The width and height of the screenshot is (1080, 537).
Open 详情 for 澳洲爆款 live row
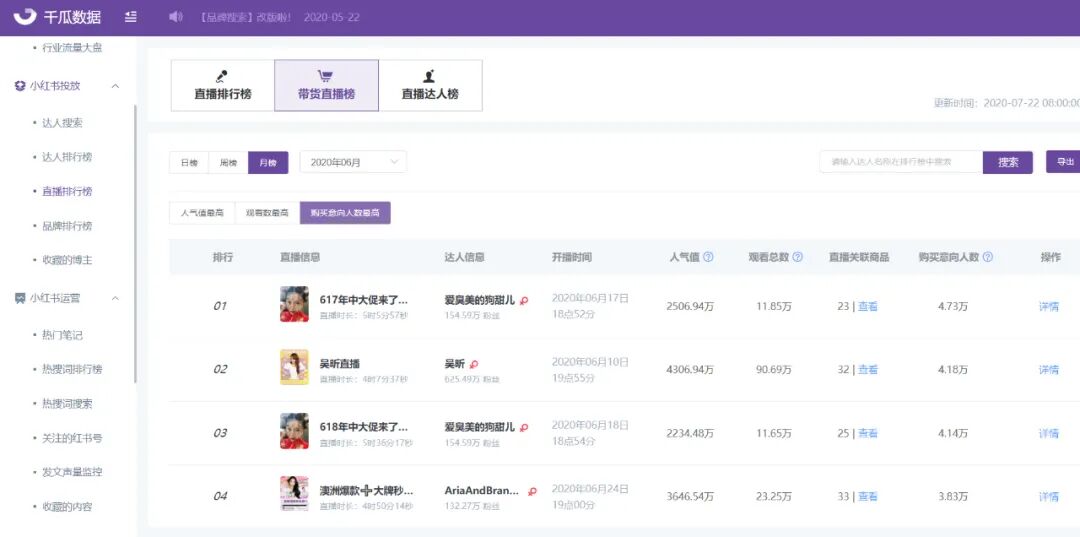click(1048, 496)
